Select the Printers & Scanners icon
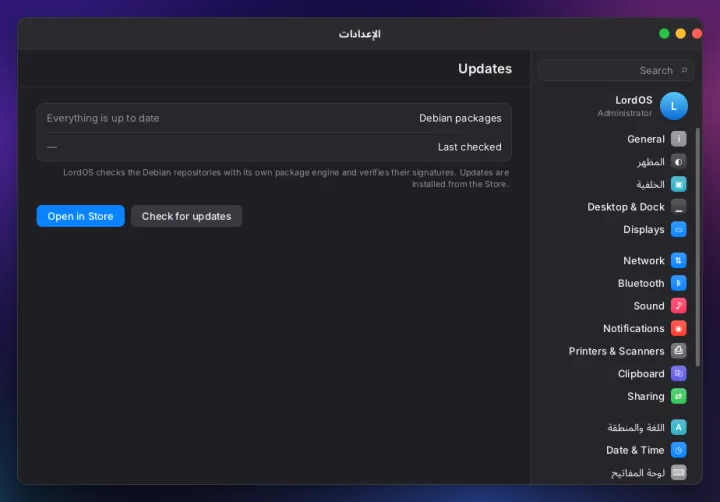The image size is (720, 502). (678, 350)
